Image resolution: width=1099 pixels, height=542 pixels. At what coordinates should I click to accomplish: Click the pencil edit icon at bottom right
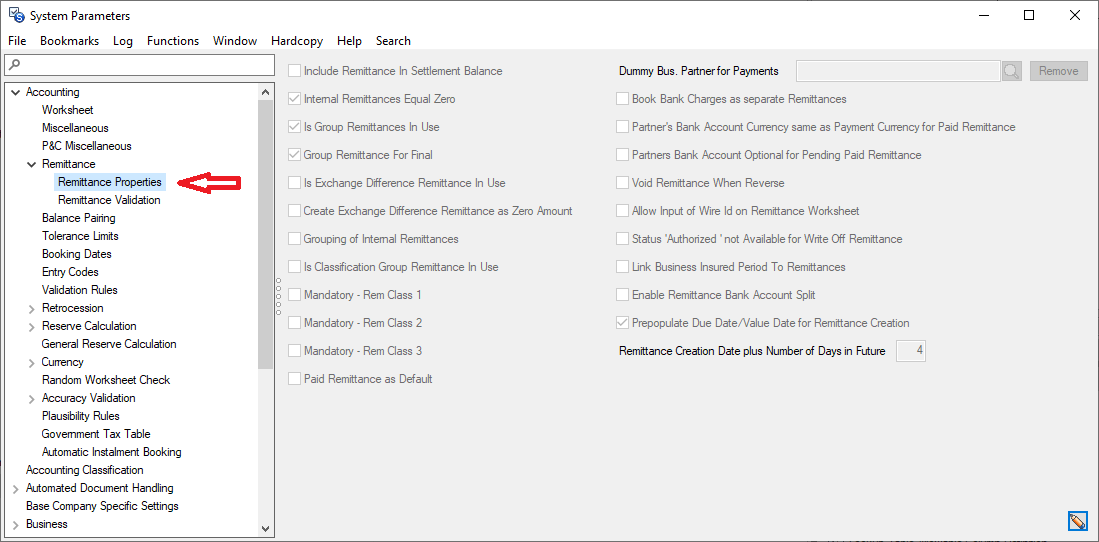click(1077, 521)
